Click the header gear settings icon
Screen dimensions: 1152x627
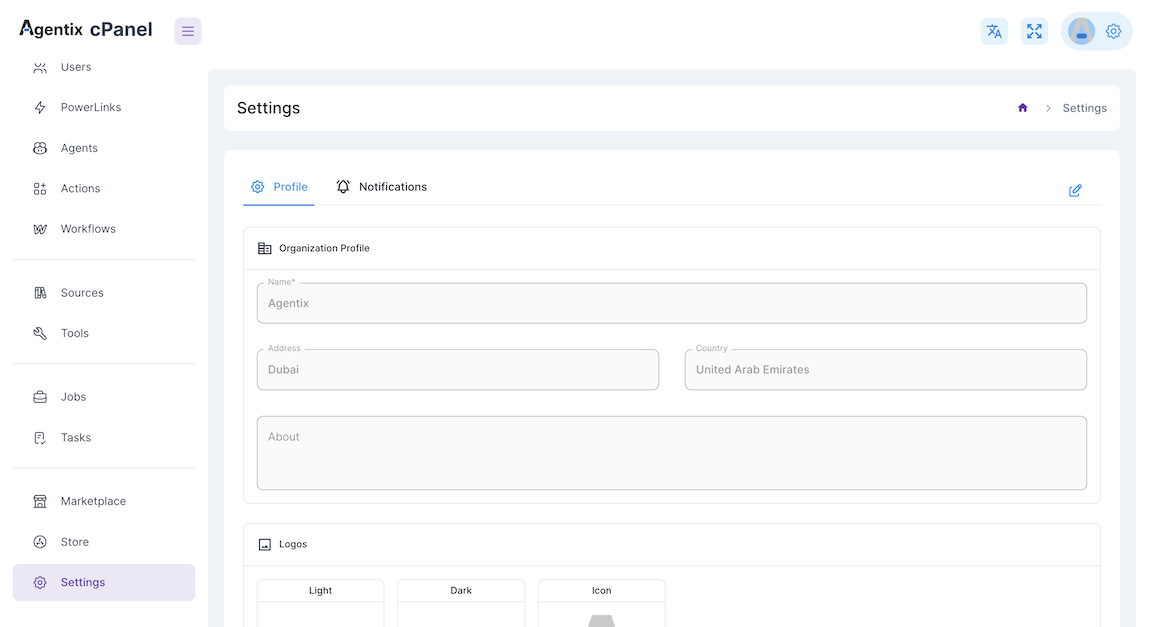pyautogui.click(x=1114, y=31)
